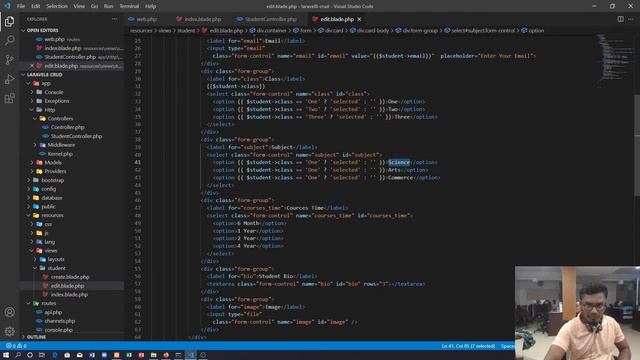Close the edit.blade.php editor tab
The height and width of the screenshot is (360, 640).
[359, 19]
